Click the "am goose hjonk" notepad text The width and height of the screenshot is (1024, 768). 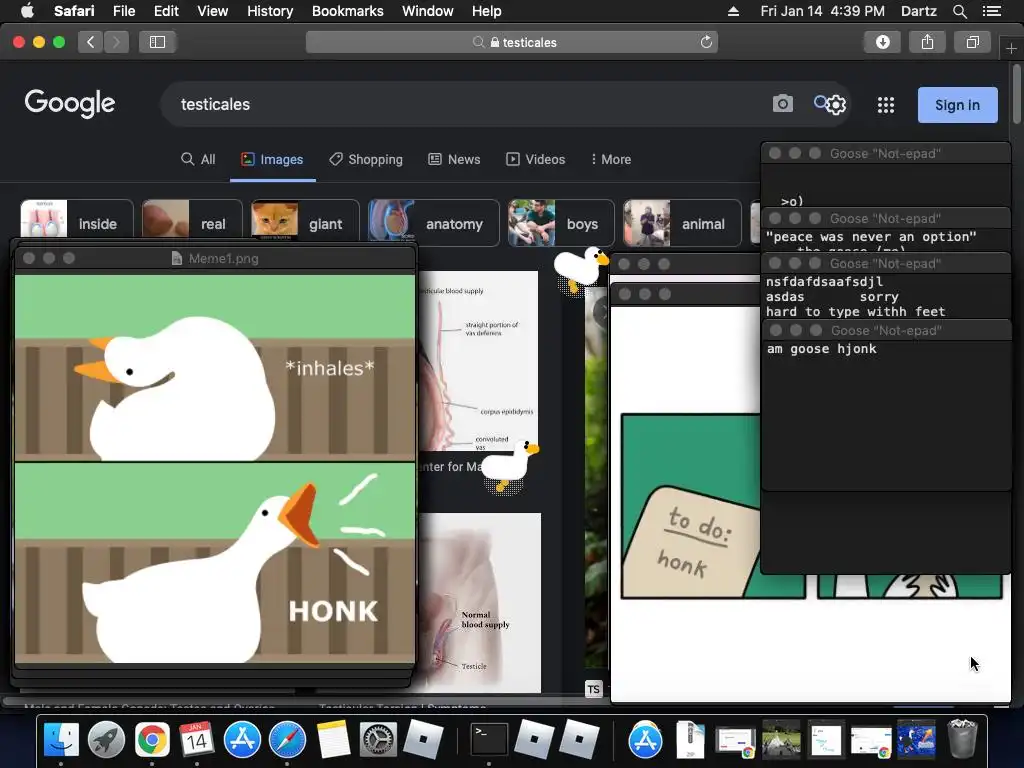tap(822, 349)
